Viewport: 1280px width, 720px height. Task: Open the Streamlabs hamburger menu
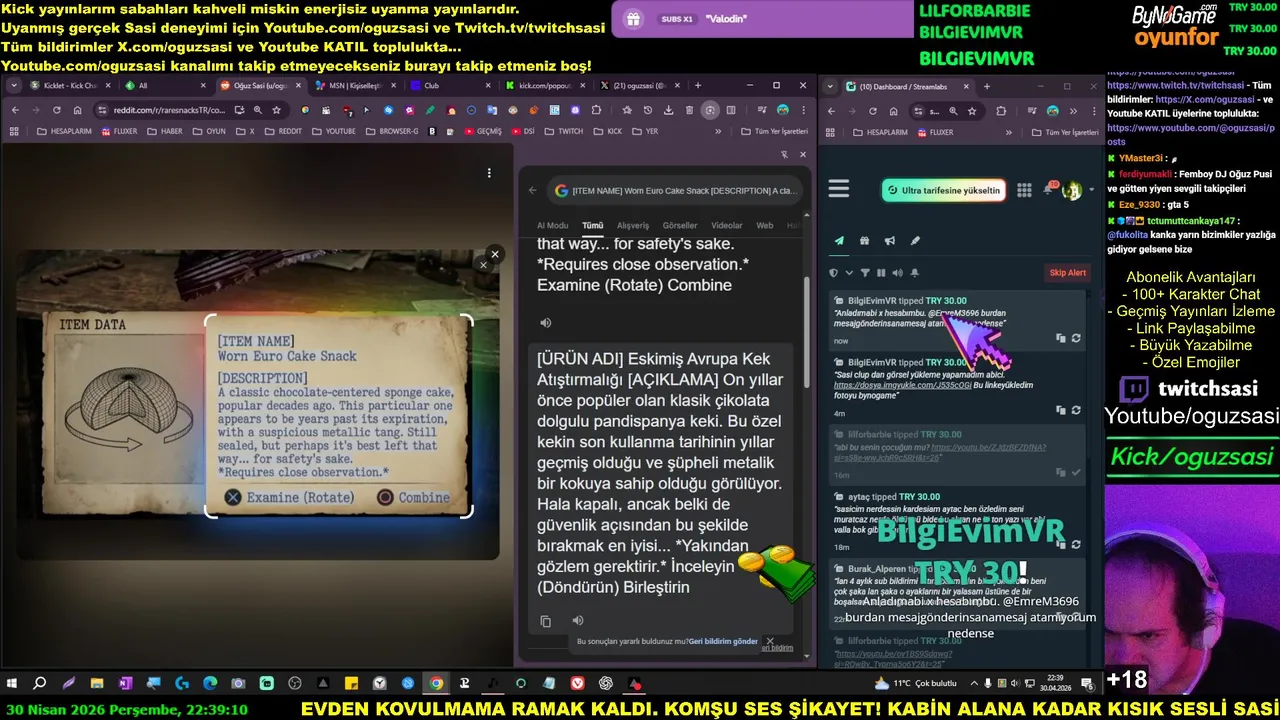[839, 189]
